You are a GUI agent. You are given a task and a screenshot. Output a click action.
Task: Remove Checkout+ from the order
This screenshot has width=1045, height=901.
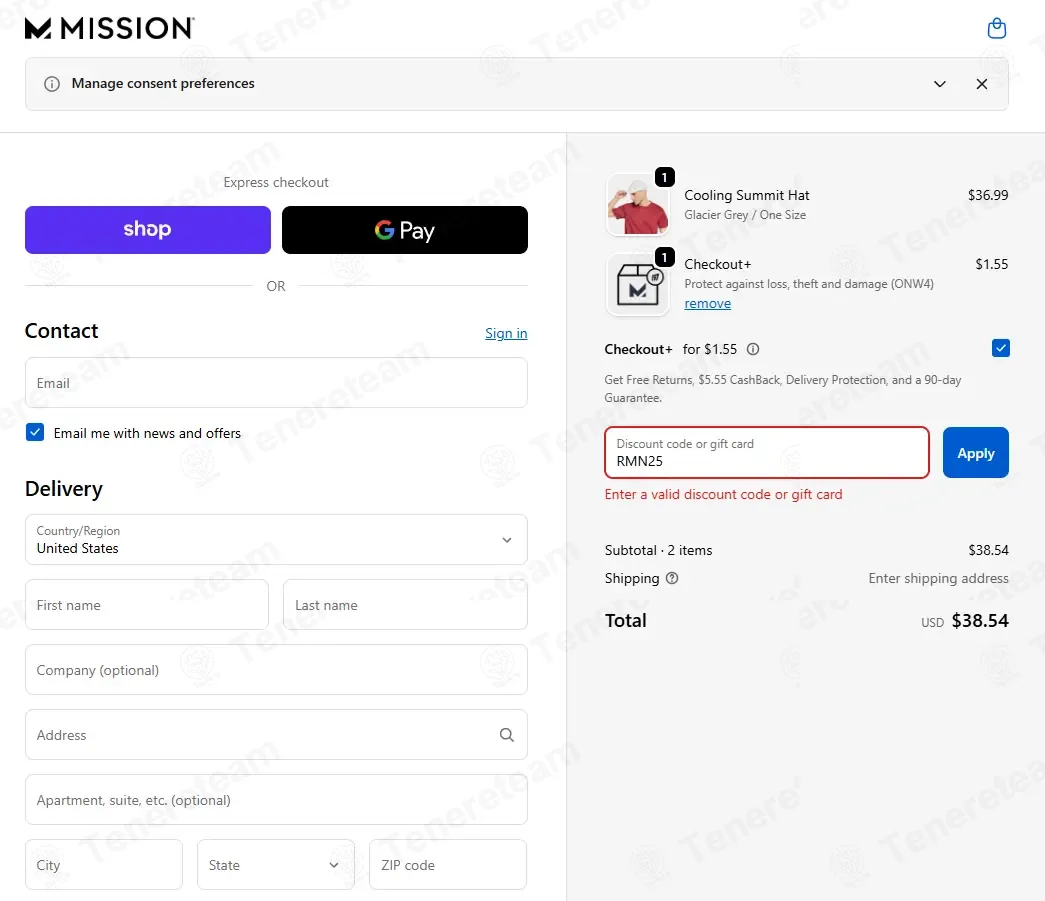tap(707, 304)
